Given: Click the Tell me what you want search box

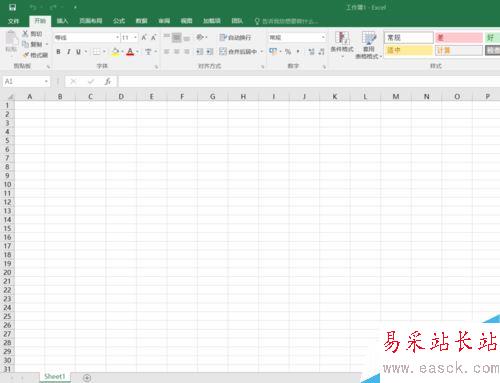Looking at the screenshot, I should 287,21.
